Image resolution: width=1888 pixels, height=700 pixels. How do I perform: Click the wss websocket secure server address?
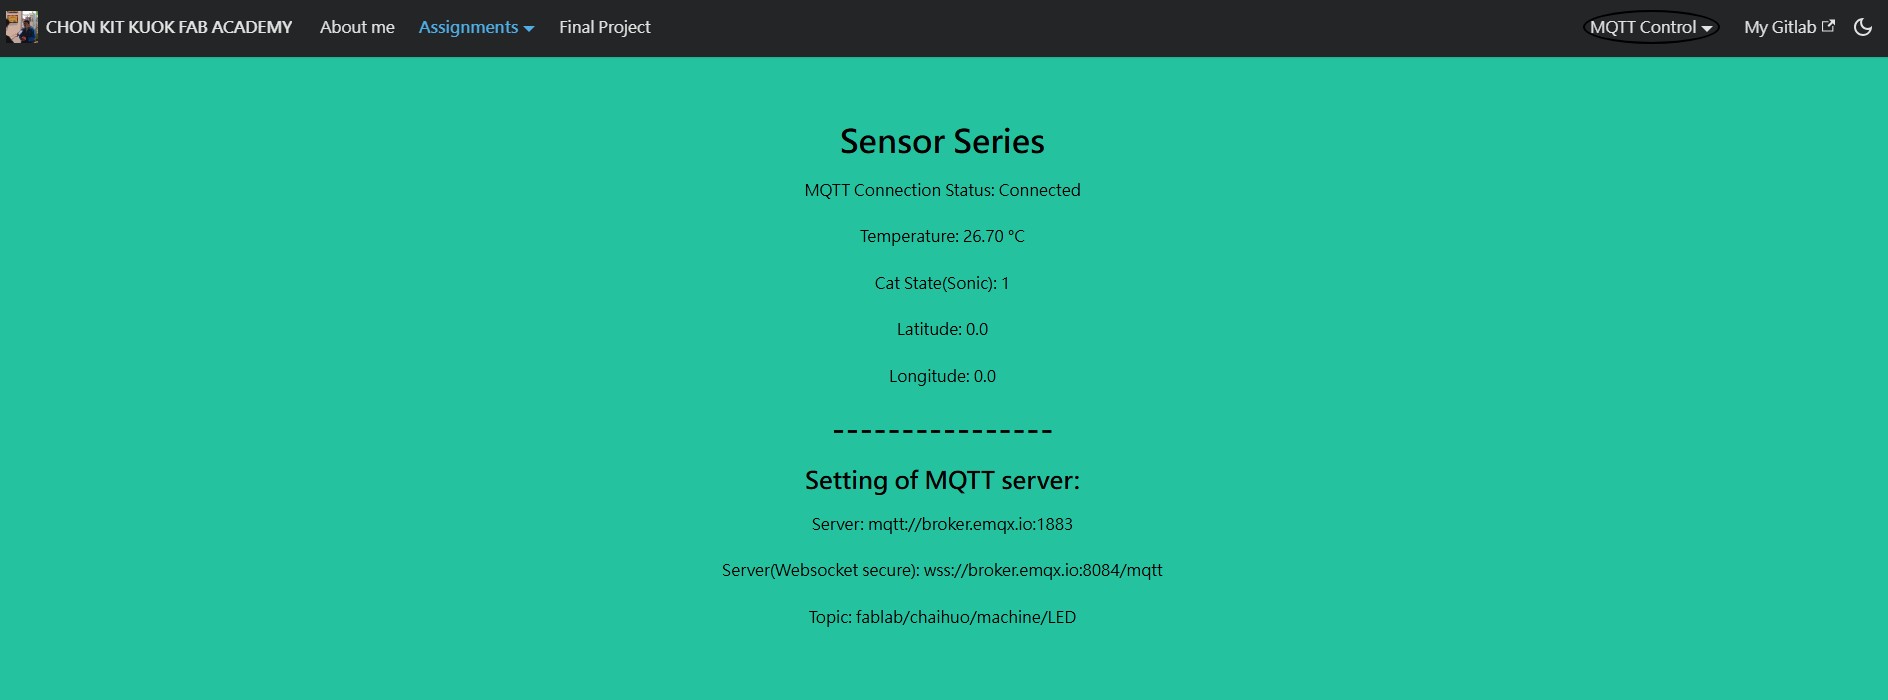pos(1043,570)
